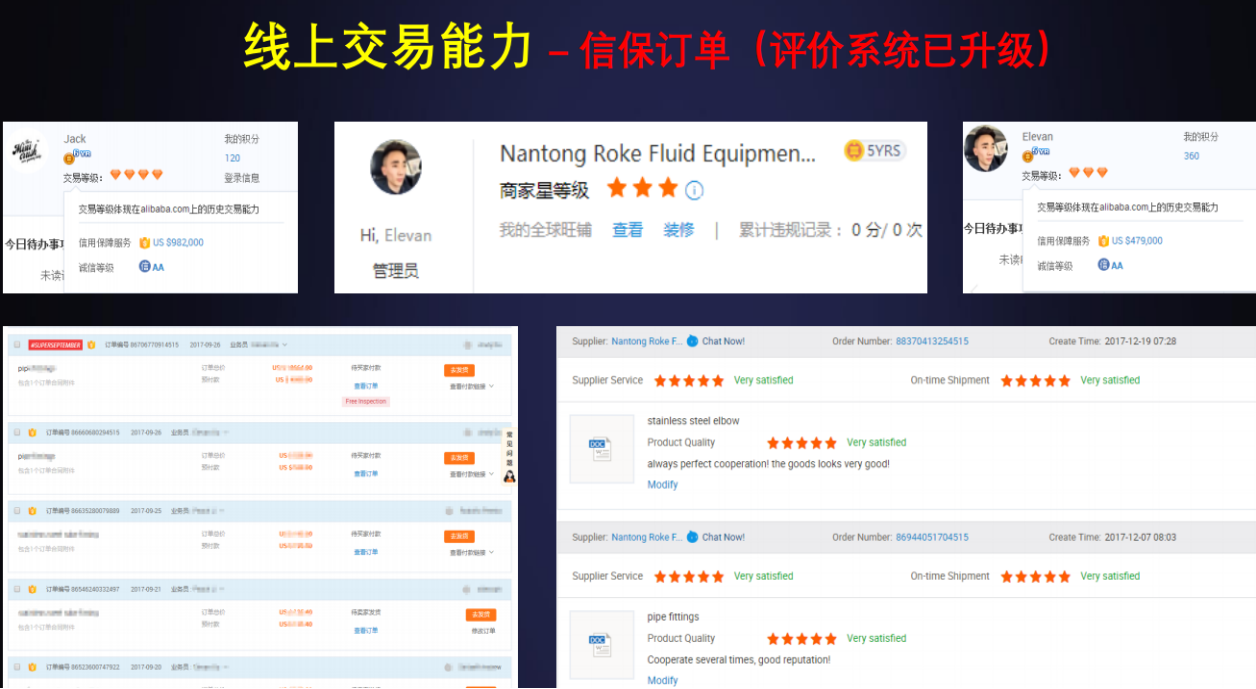1256x689 pixels.
Task: Open the 查看 link for 我的全球旺铺
Action: point(628,230)
